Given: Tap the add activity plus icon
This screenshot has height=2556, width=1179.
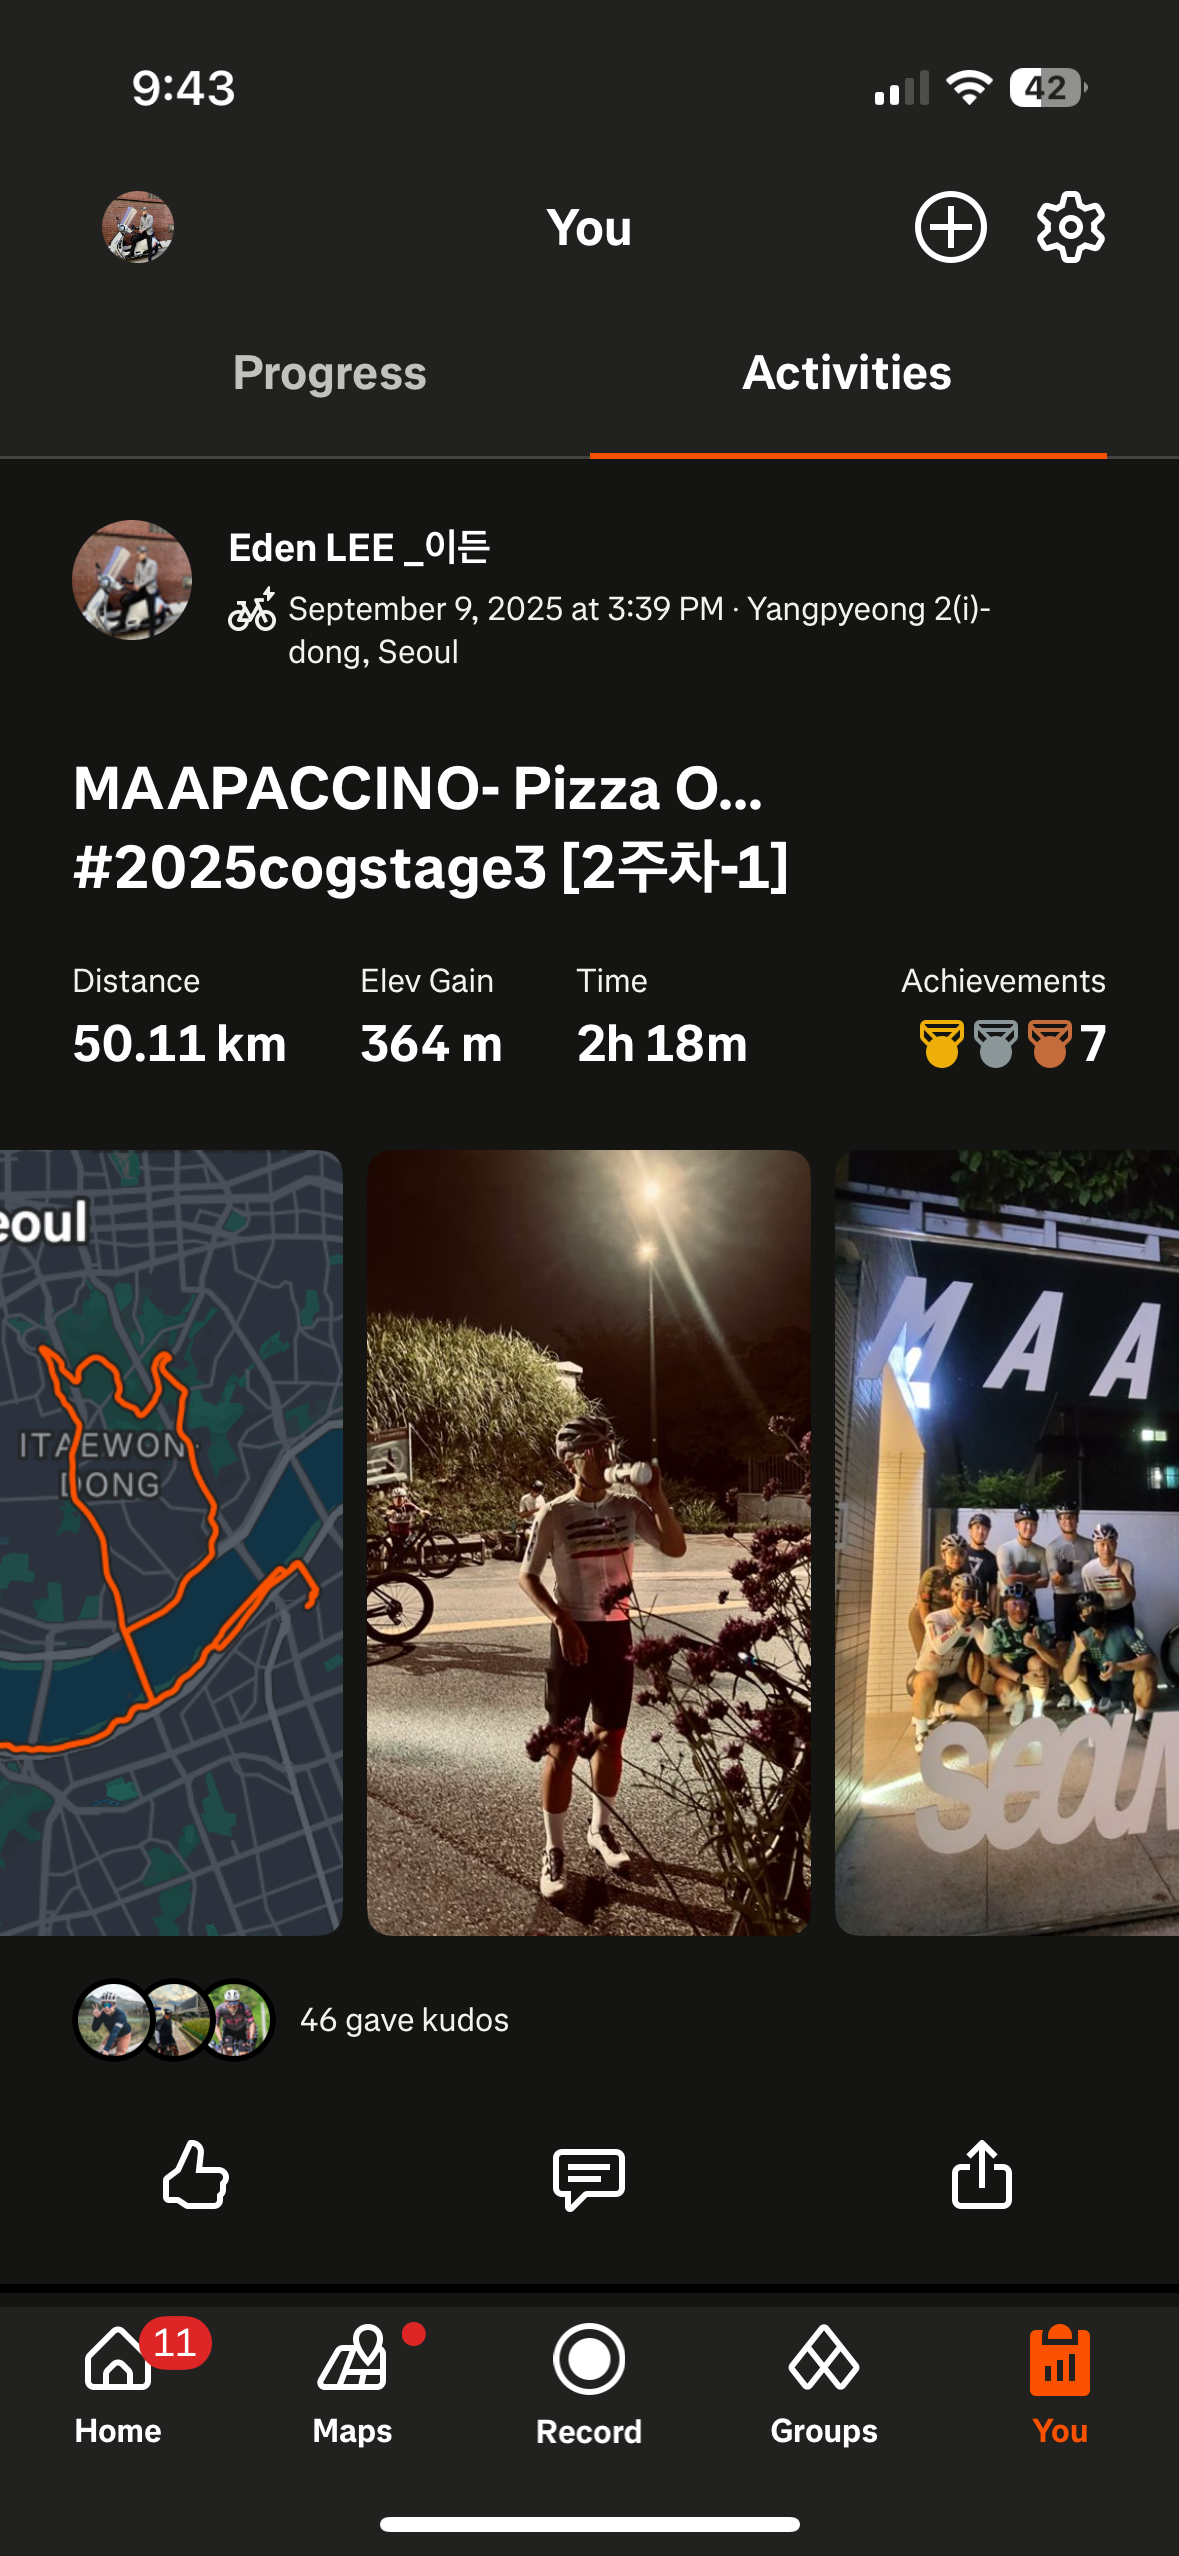Looking at the screenshot, I should pyautogui.click(x=950, y=227).
